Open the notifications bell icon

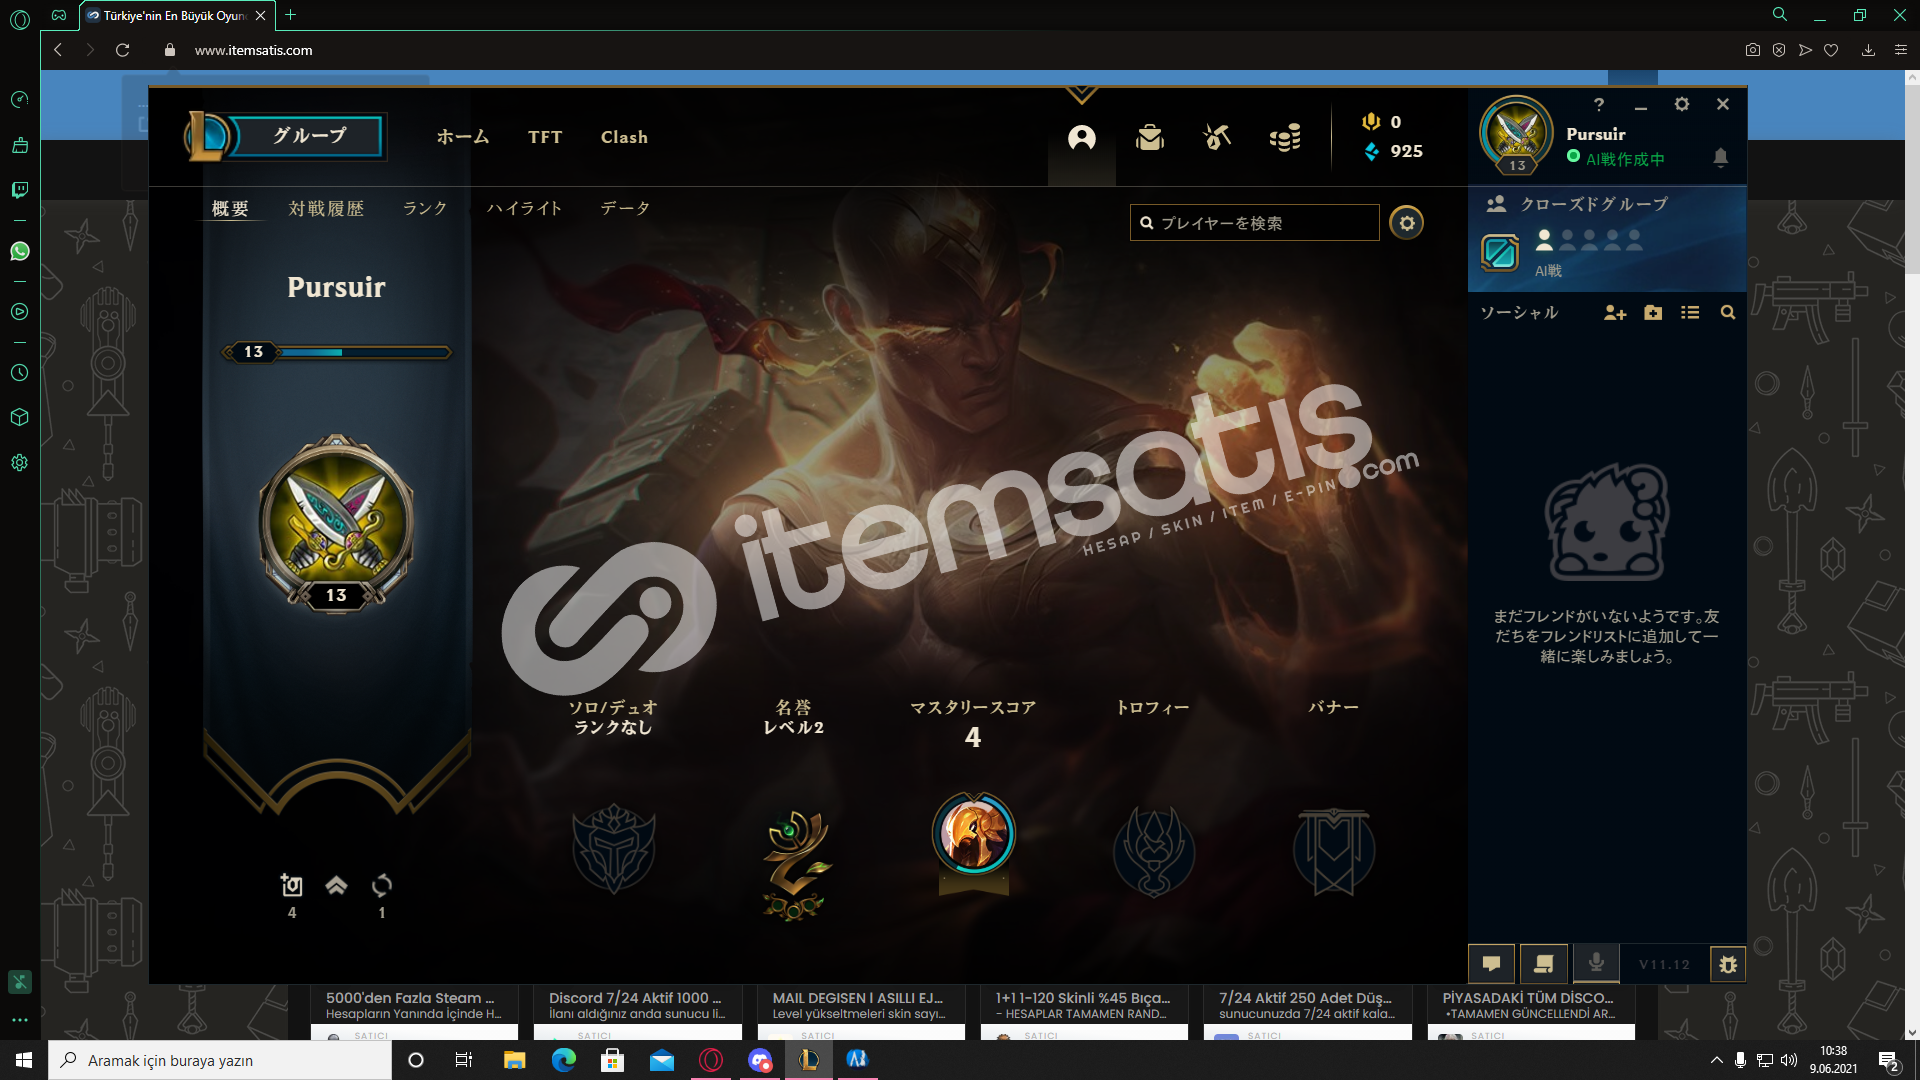1720,157
